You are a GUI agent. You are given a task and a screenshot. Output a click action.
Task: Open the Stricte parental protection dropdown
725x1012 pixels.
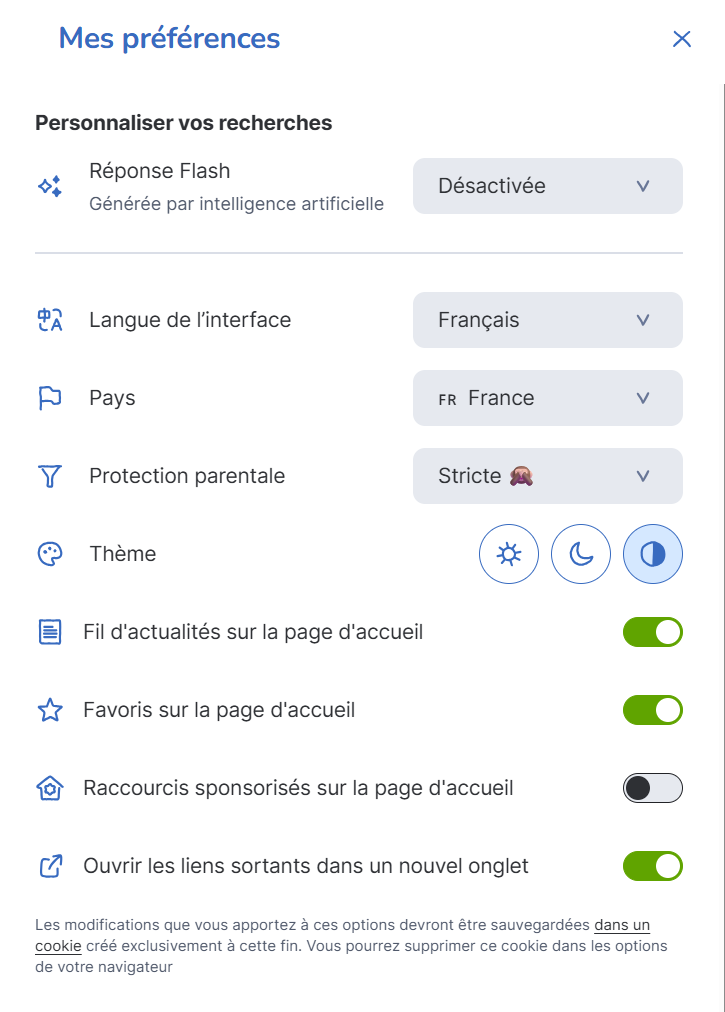[x=548, y=476]
